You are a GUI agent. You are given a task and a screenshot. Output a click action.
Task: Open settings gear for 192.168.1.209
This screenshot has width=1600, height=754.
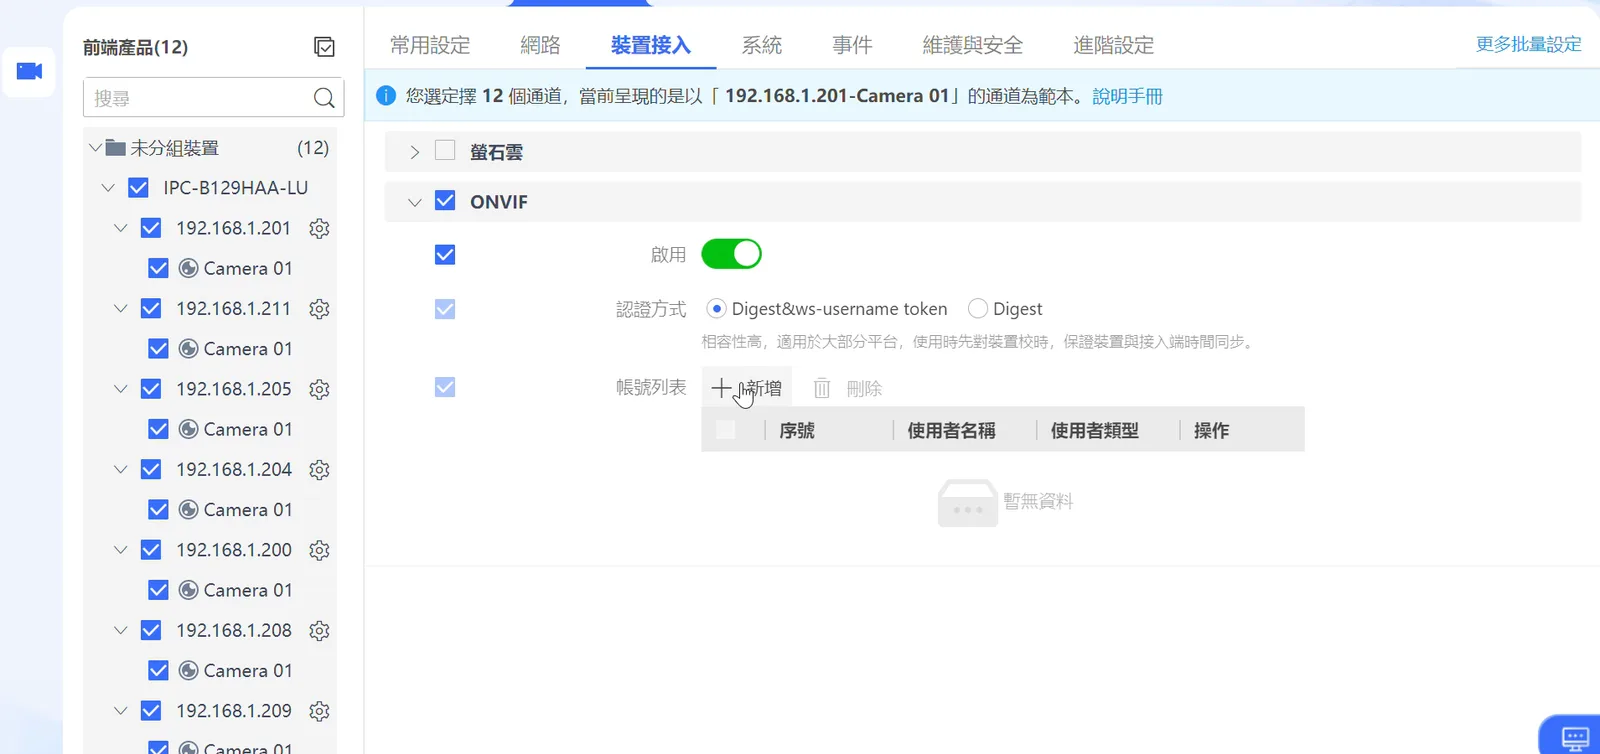pyautogui.click(x=319, y=711)
